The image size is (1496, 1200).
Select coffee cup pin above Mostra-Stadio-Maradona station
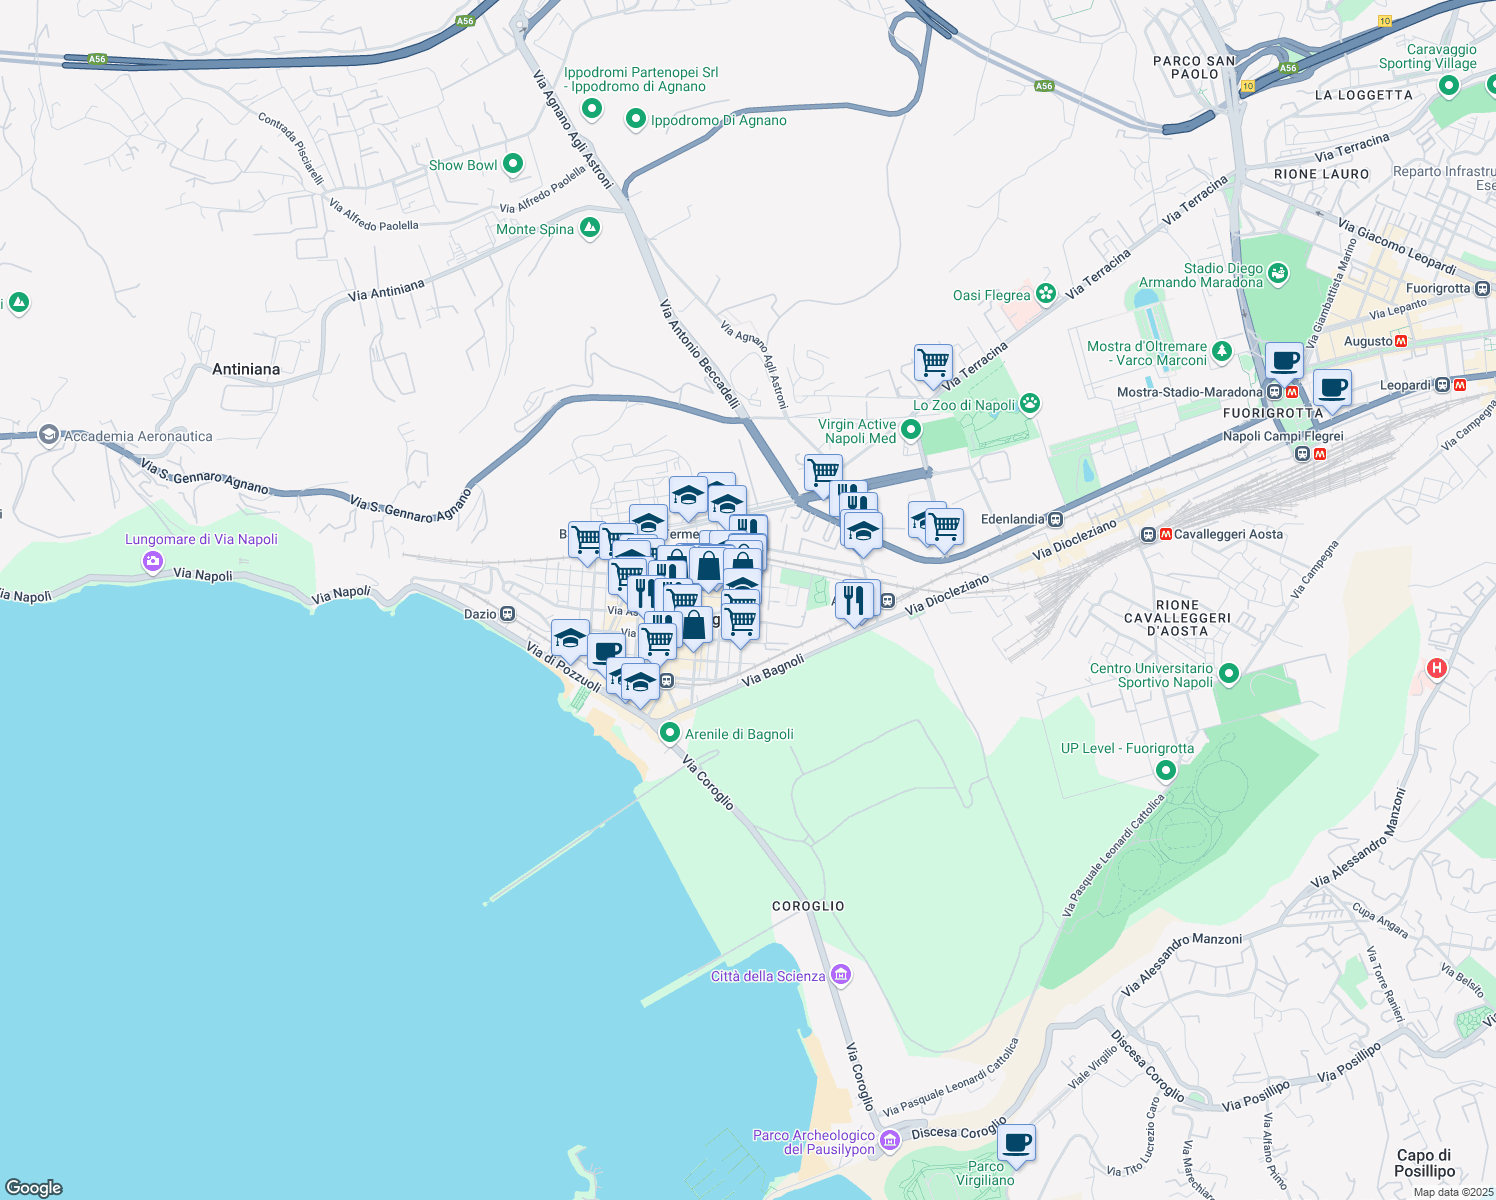coord(1284,361)
